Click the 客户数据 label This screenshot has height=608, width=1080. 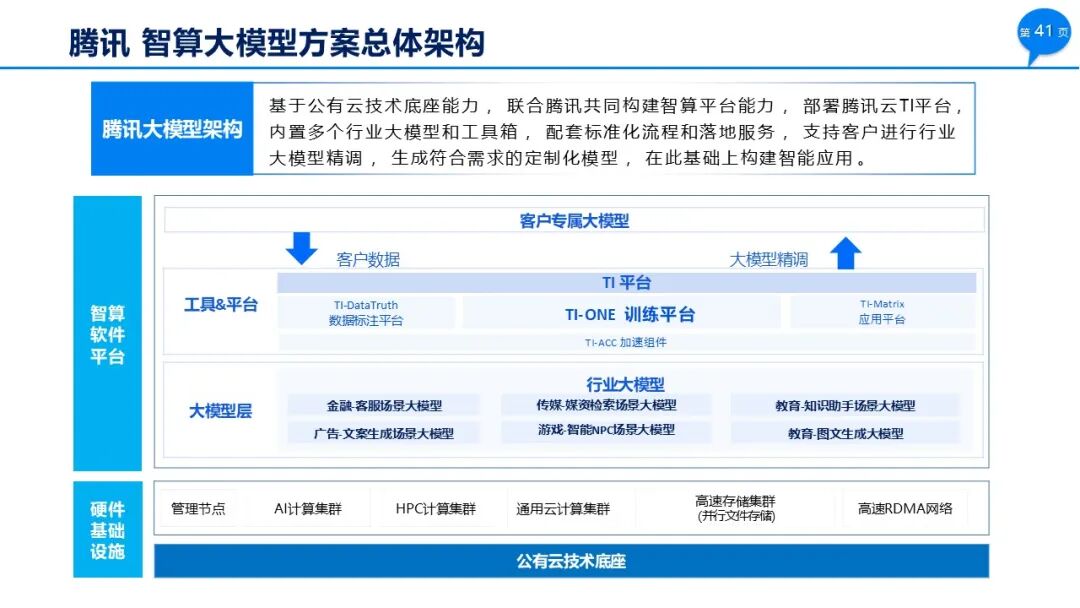(x=368, y=260)
